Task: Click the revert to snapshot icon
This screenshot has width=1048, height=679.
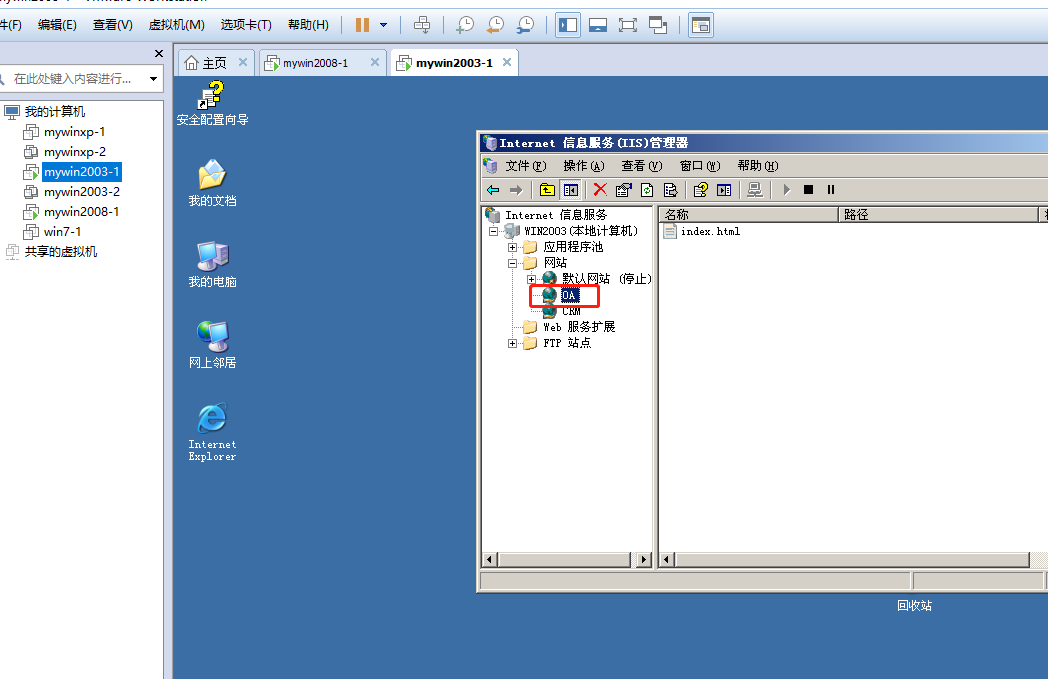Action: (x=495, y=25)
